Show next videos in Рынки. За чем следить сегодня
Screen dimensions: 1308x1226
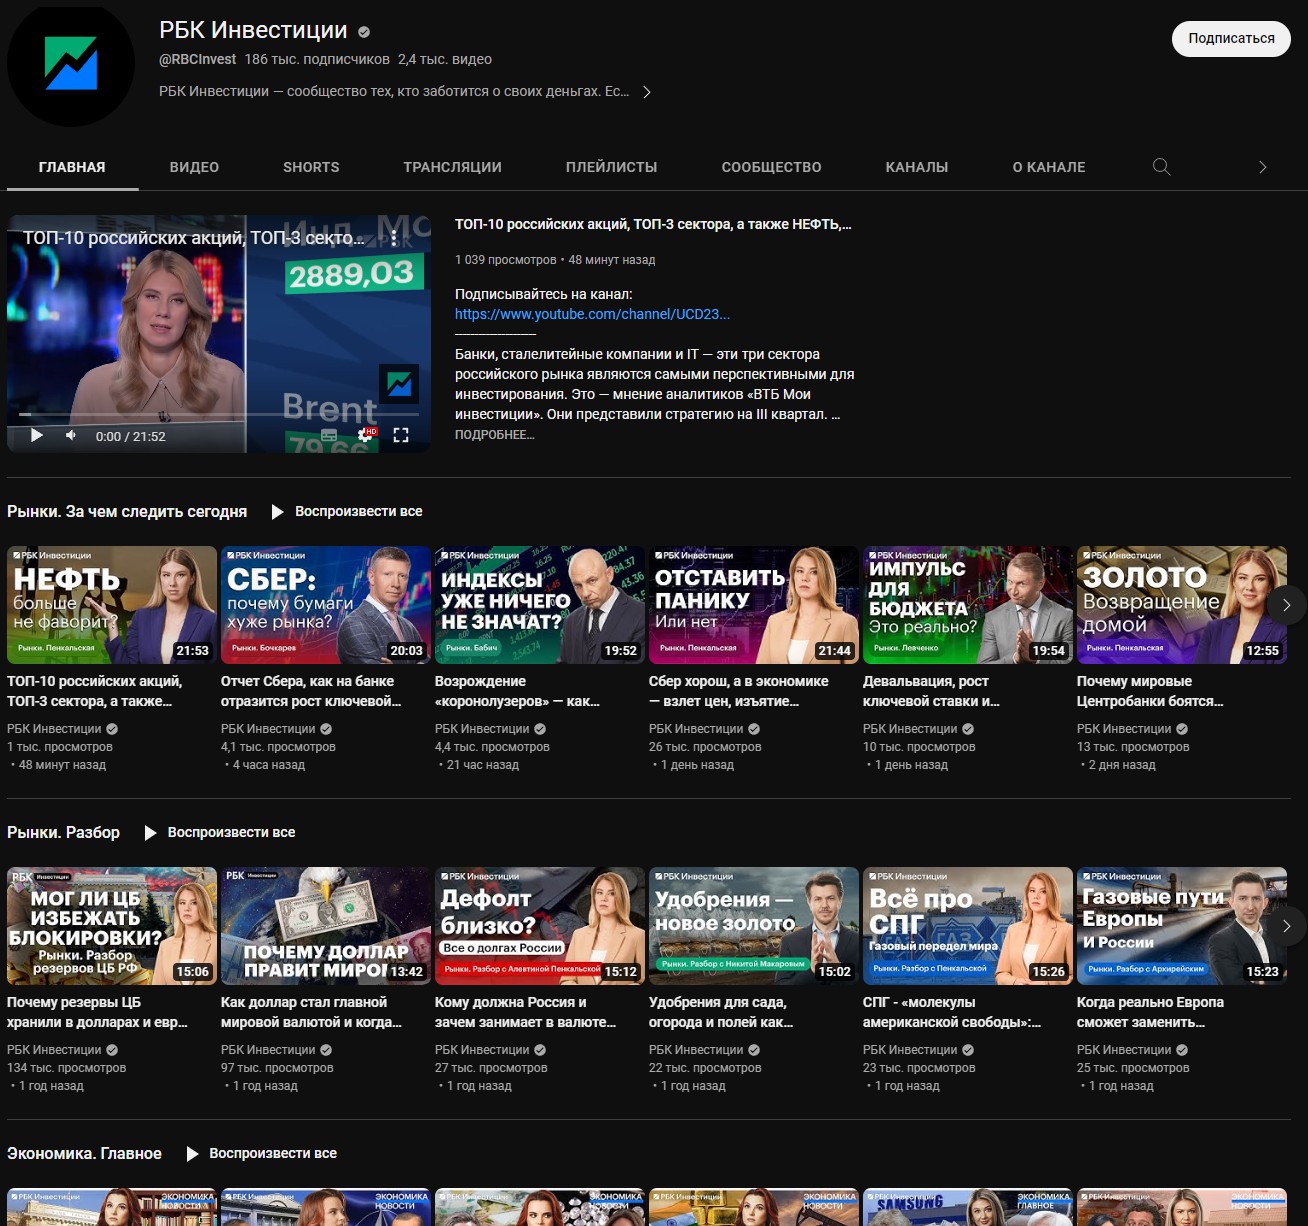pyautogui.click(x=1286, y=605)
